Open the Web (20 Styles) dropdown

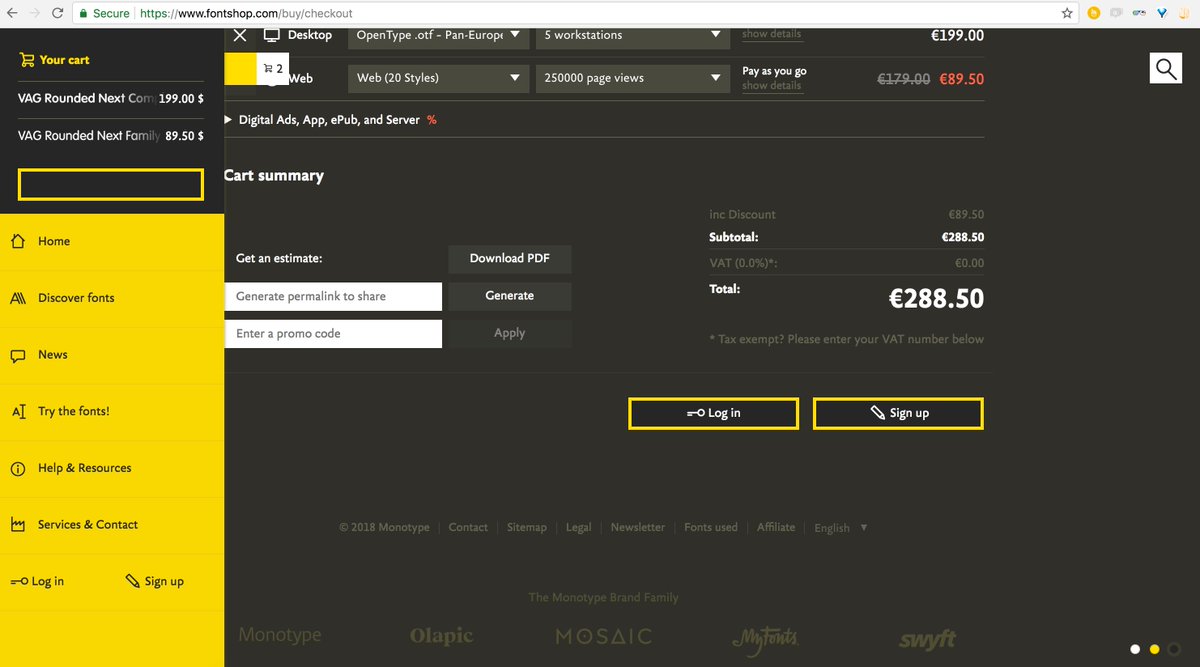click(439, 78)
